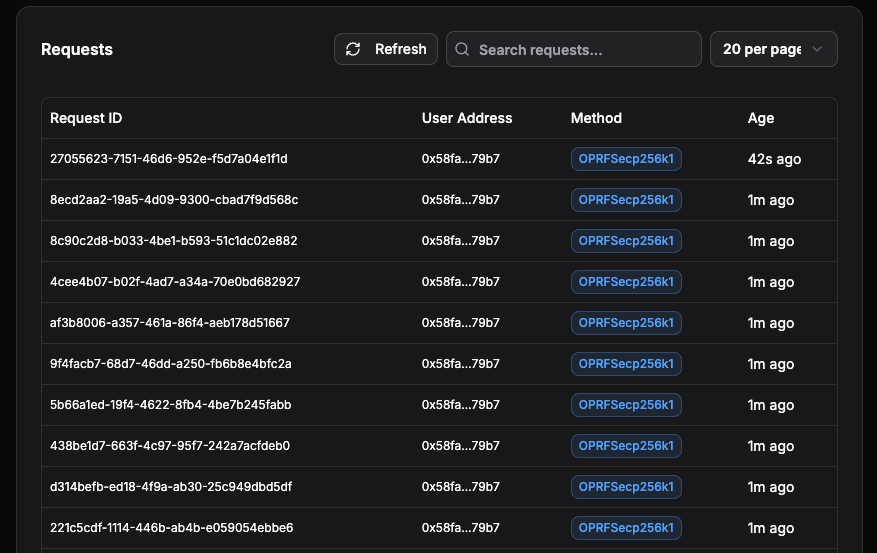The width and height of the screenshot is (877, 553).
Task: Click OPRFSecp256k1 badge in the 8ecd2aa2 row
Action: click(626, 200)
